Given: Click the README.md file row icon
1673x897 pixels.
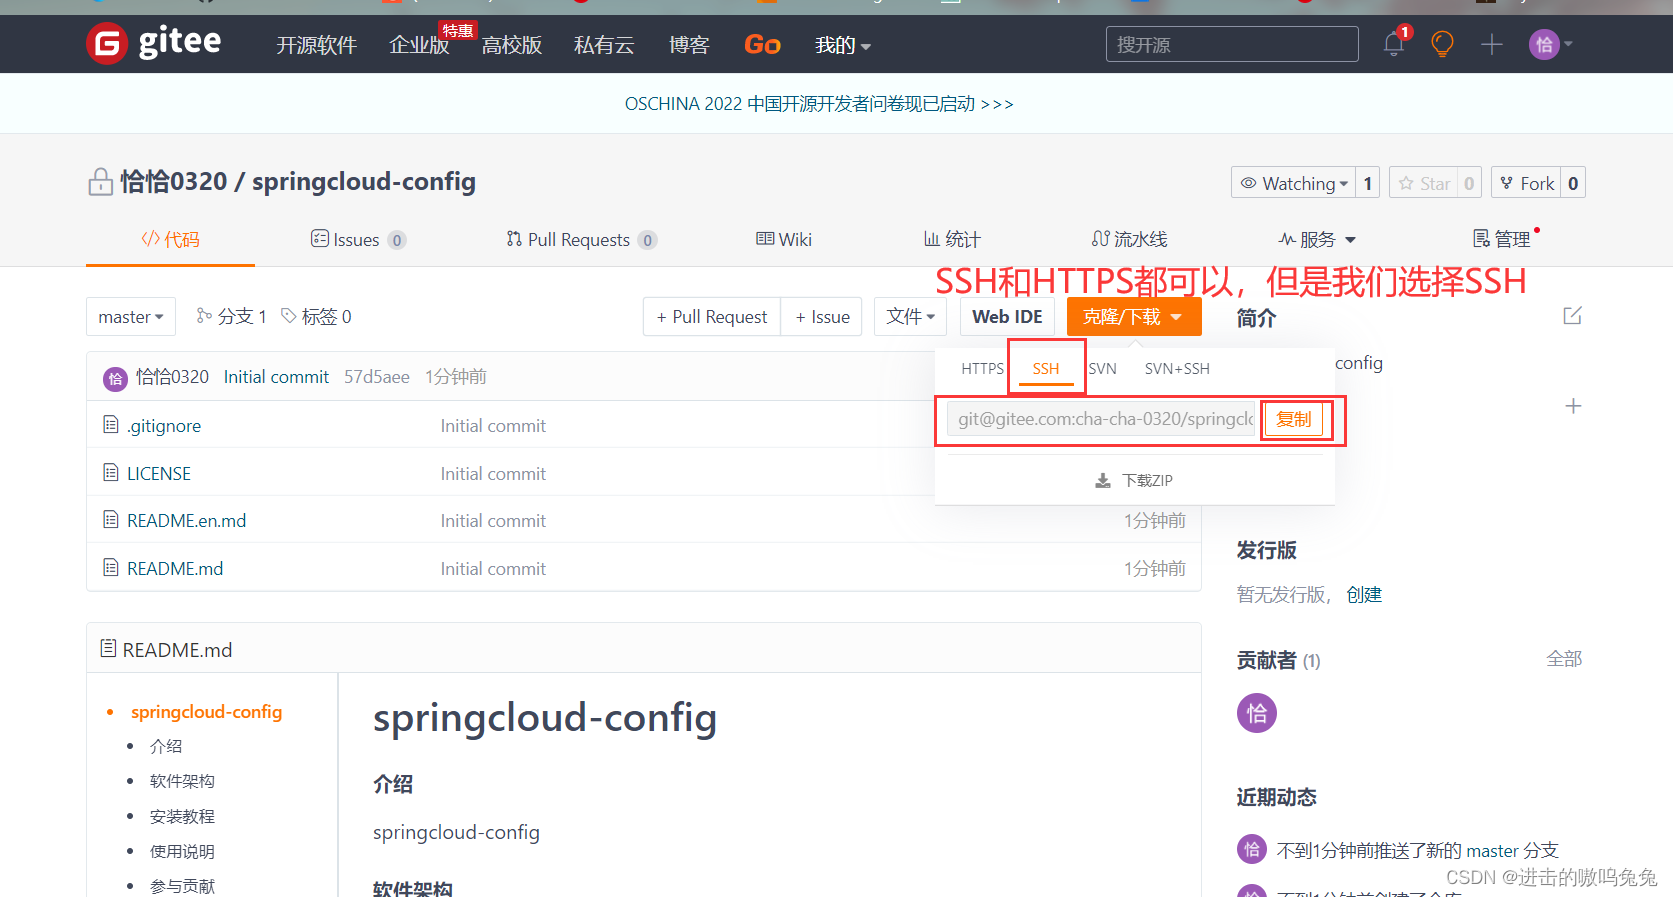Looking at the screenshot, I should (111, 567).
